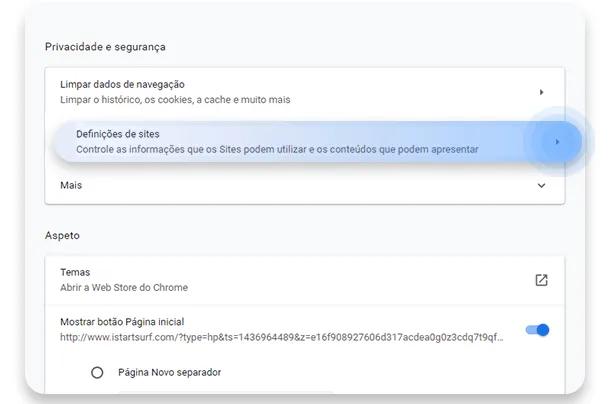Click the Privacidade e segurança section heading
The width and height of the screenshot is (610, 404).
click(105, 47)
